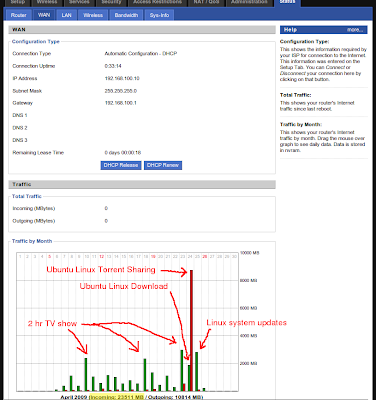Open the Setup main tab
The height and width of the screenshot is (400, 376).
point(18,3)
